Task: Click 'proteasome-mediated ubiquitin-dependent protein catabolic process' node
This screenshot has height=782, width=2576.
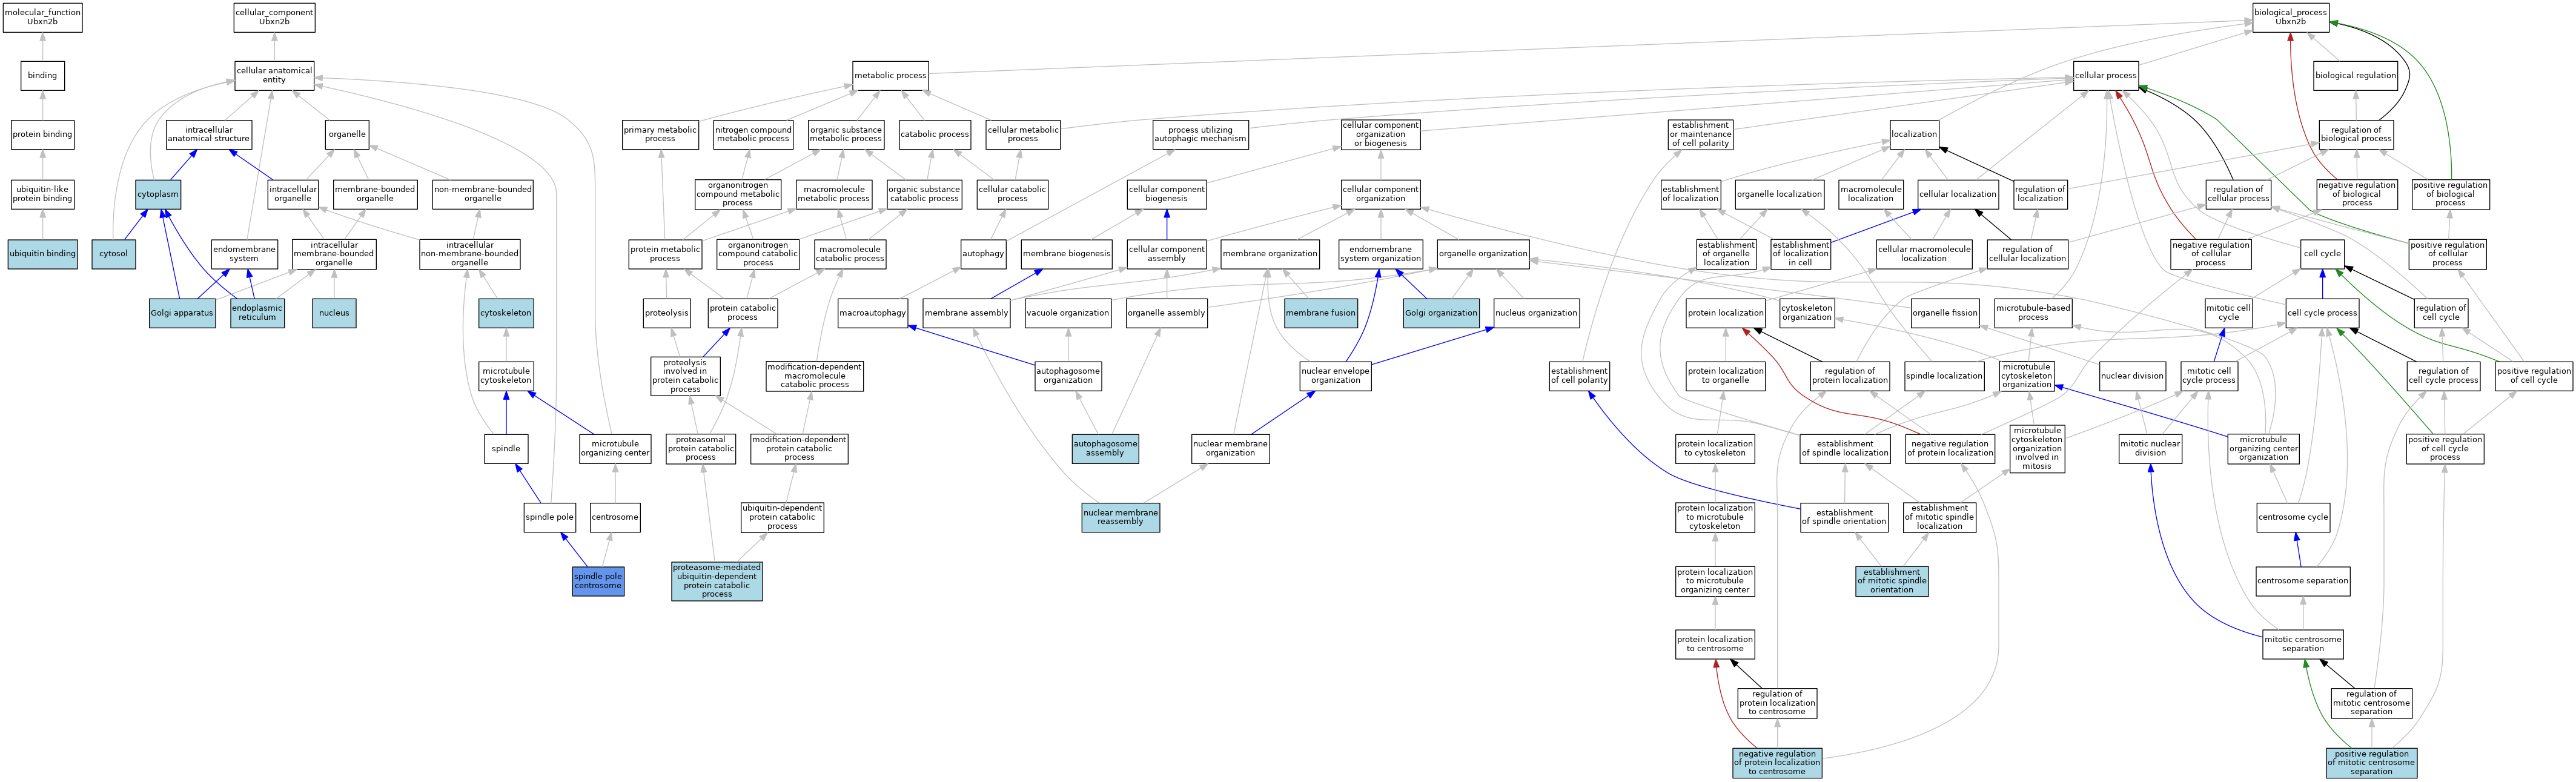Action: 717,581
